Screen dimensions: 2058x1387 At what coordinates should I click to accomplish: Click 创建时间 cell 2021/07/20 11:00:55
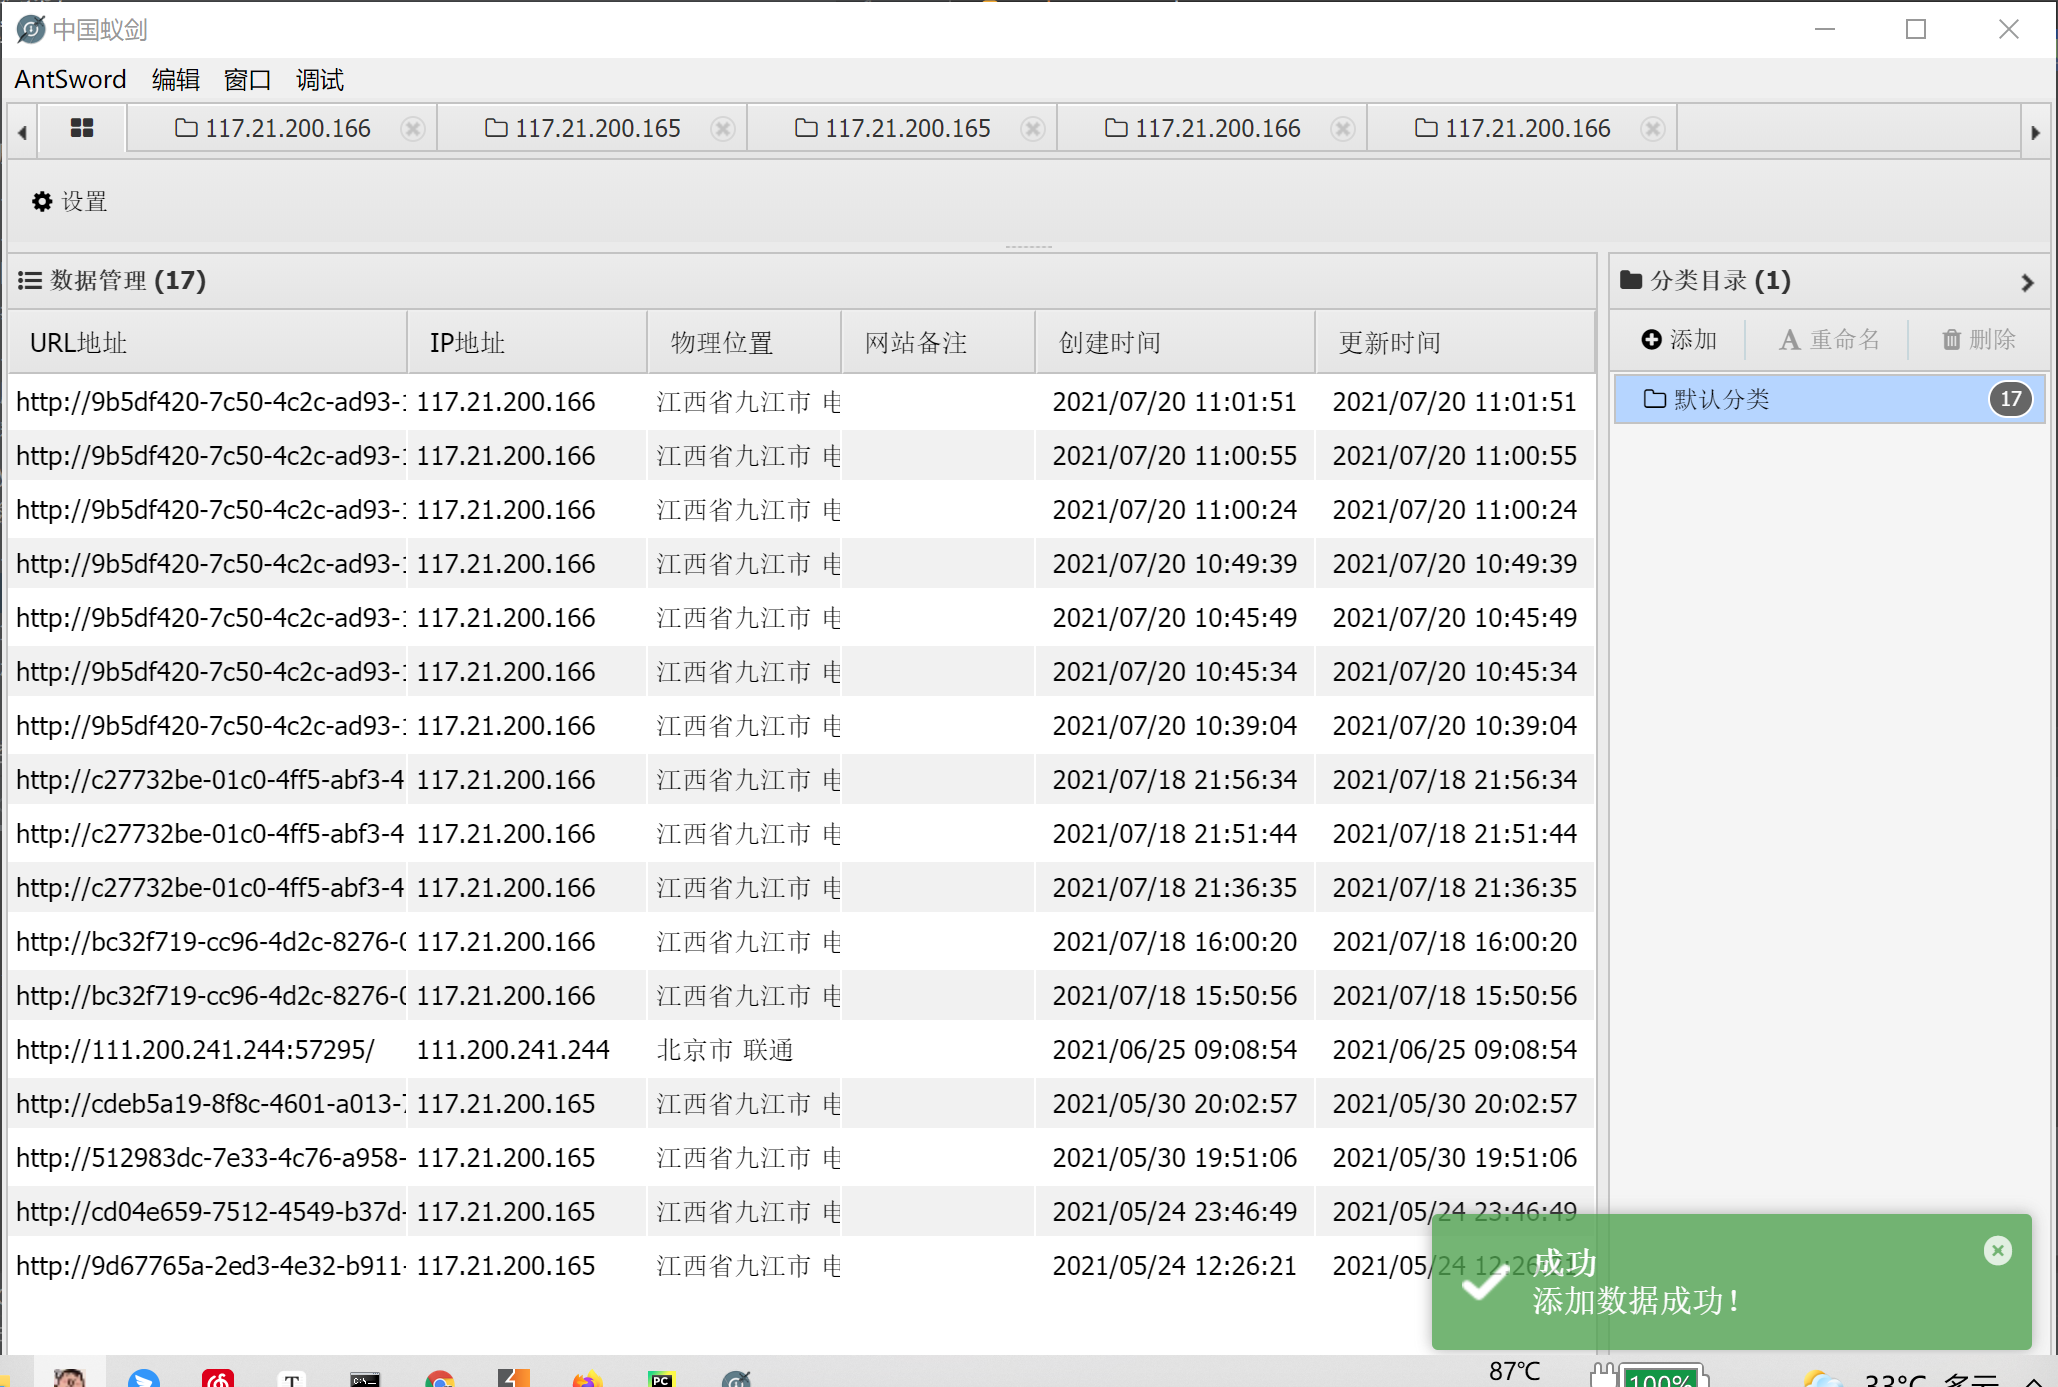1175,456
